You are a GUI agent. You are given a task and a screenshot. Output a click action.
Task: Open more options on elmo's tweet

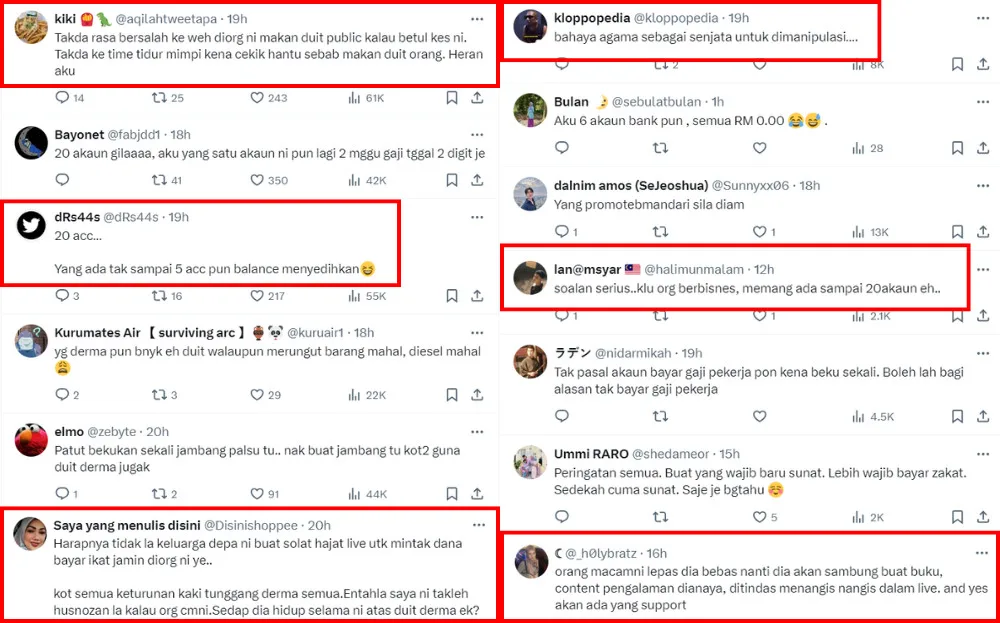[x=477, y=431]
